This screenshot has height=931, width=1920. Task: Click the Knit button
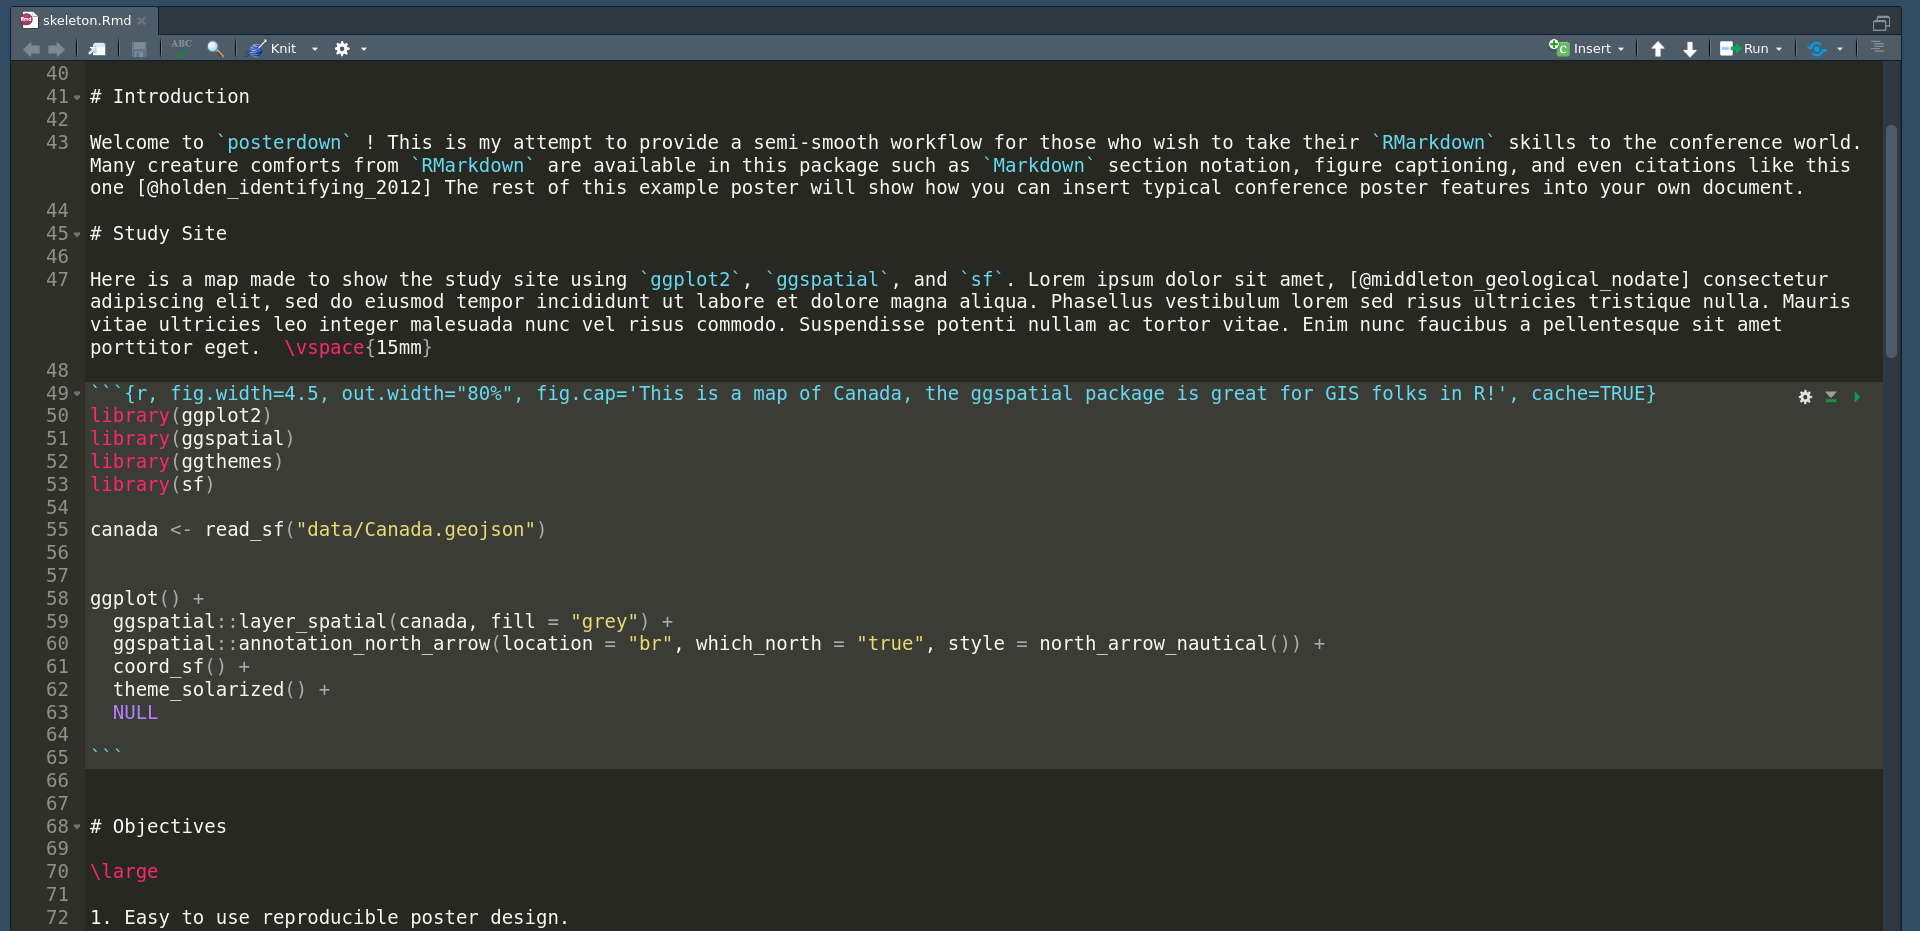pos(273,48)
